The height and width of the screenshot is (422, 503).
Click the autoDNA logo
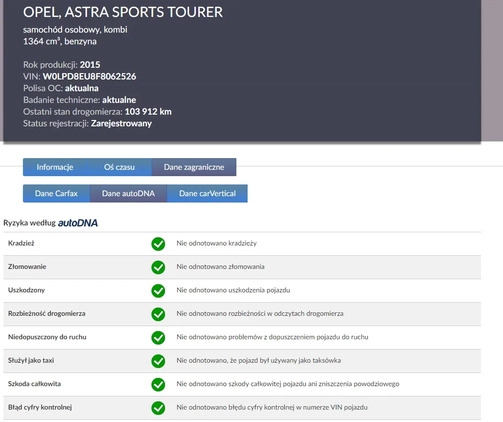click(x=78, y=223)
